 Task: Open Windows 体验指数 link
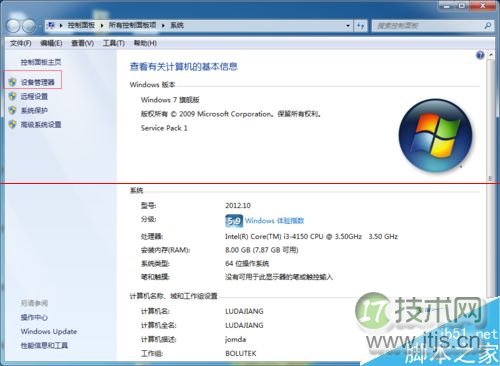274,221
